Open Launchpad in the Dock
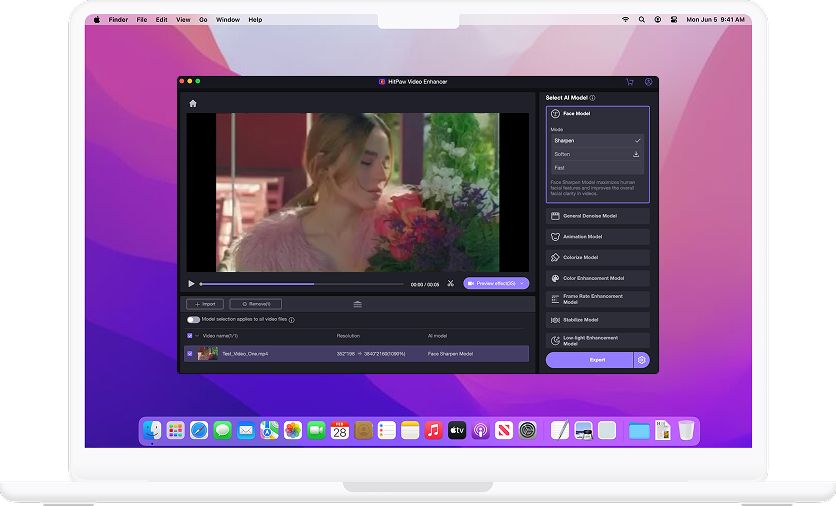 [176, 430]
